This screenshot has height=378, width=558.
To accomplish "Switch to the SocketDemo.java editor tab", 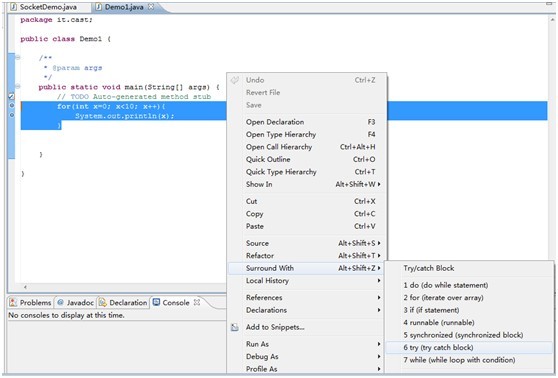I will pos(43,7).
